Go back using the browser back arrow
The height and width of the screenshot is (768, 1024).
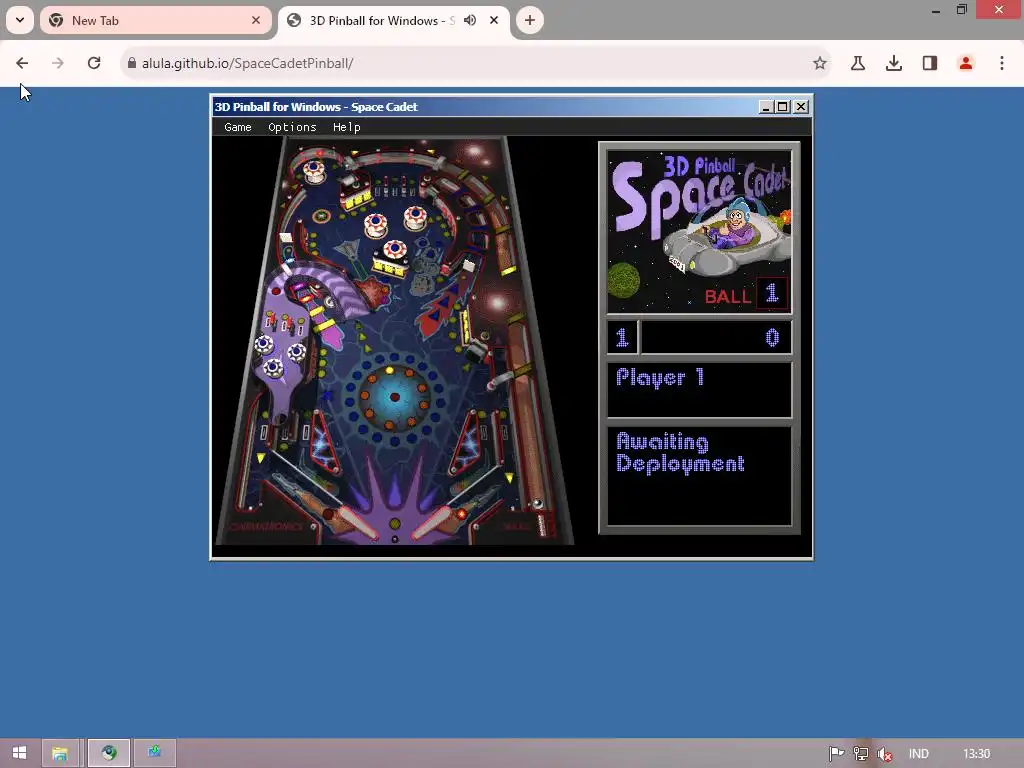click(22, 63)
